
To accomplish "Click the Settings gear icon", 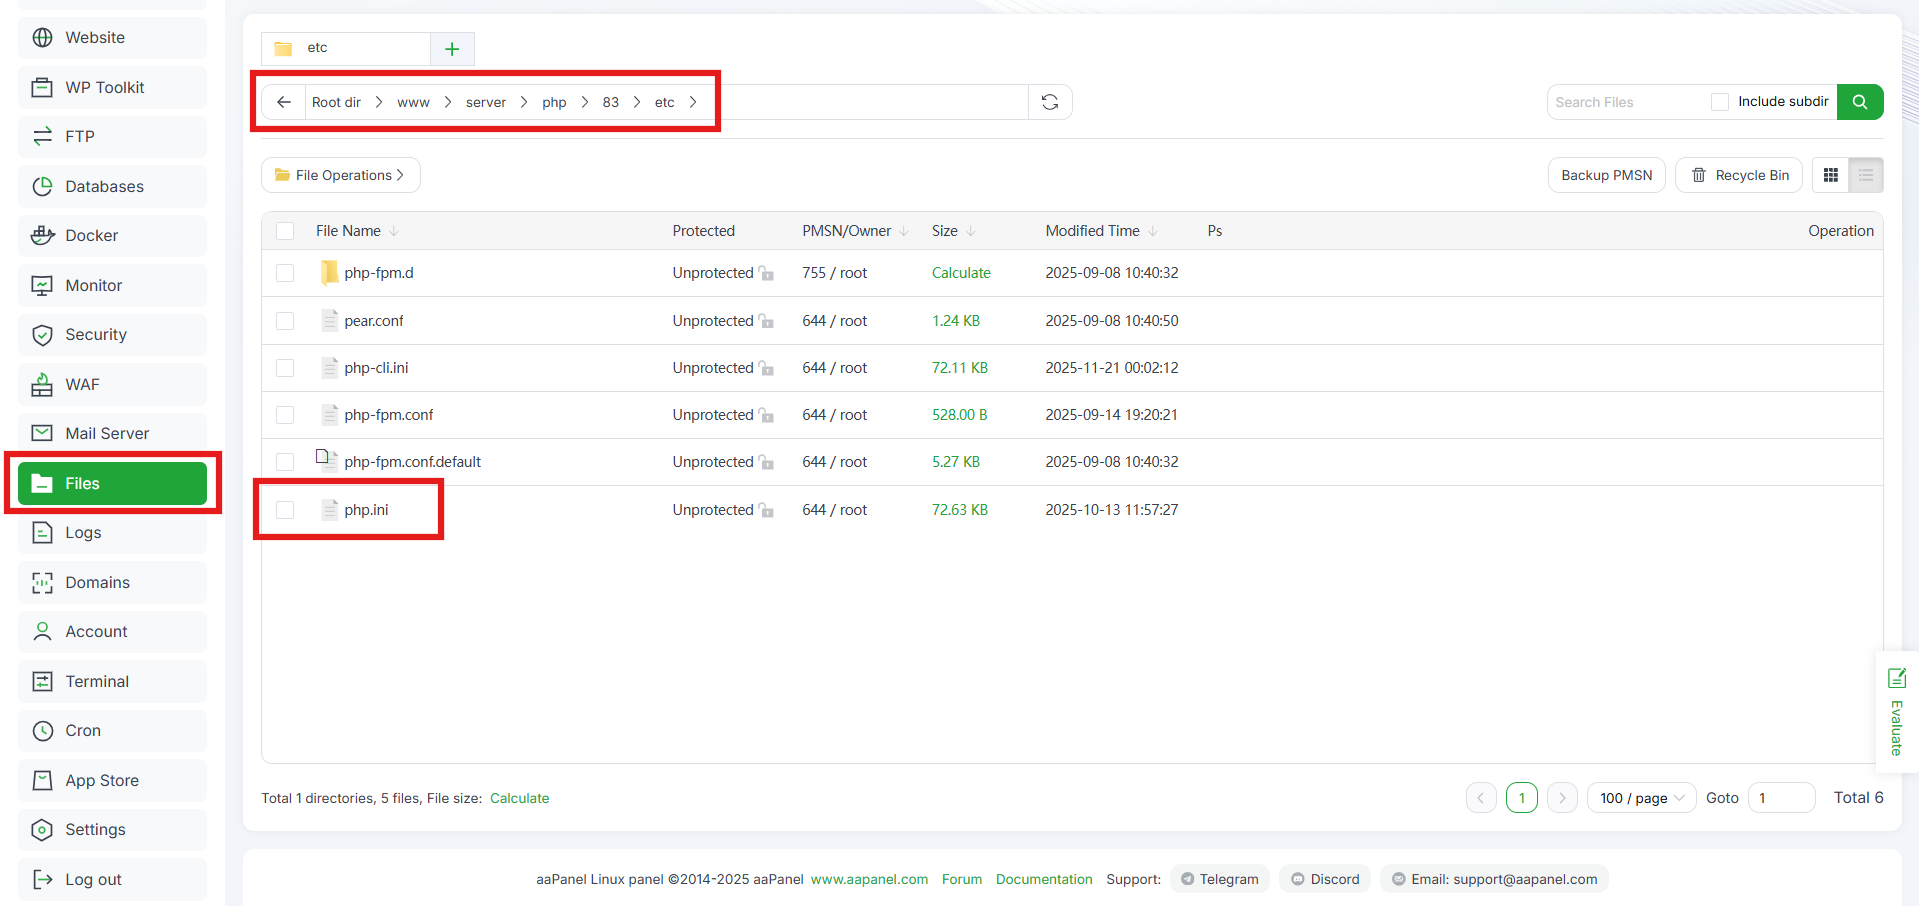I will (42, 830).
